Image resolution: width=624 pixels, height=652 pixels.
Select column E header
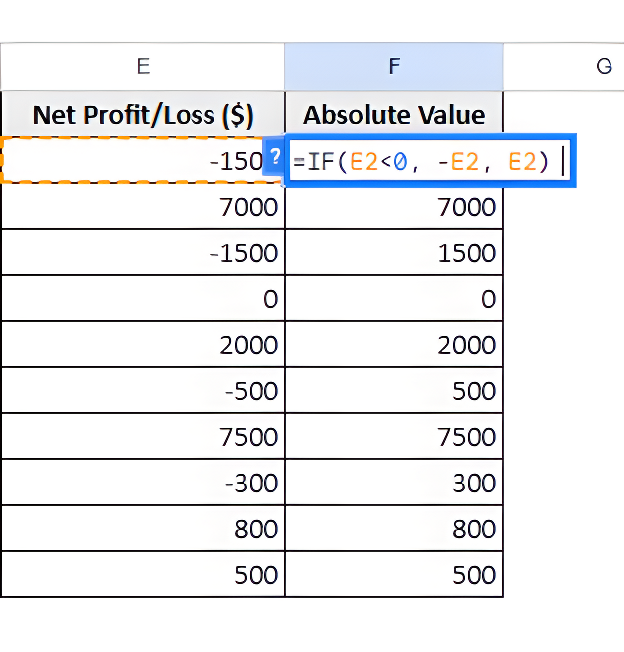[143, 67]
